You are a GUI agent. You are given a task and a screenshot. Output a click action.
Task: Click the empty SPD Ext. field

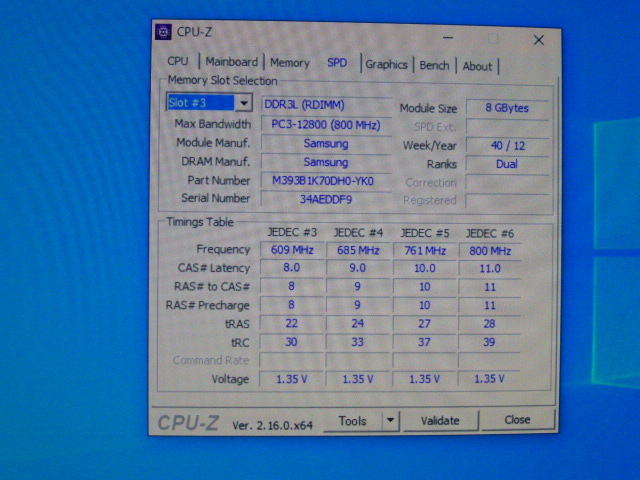tap(507, 127)
